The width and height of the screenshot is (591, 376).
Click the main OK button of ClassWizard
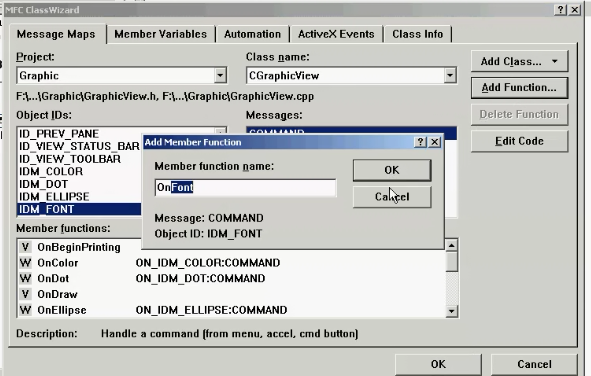pyautogui.click(x=438, y=364)
